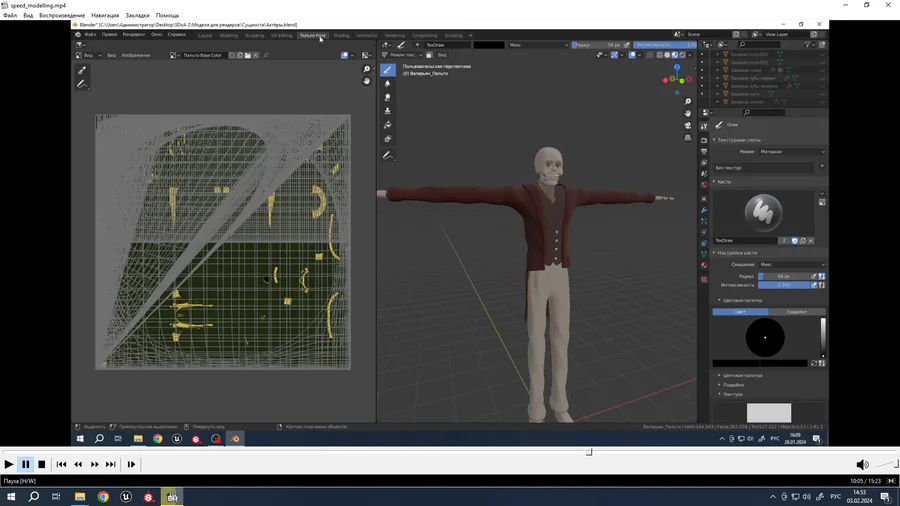Click the brush preview thumbnail
The width and height of the screenshot is (900, 506).
[764, 212]
